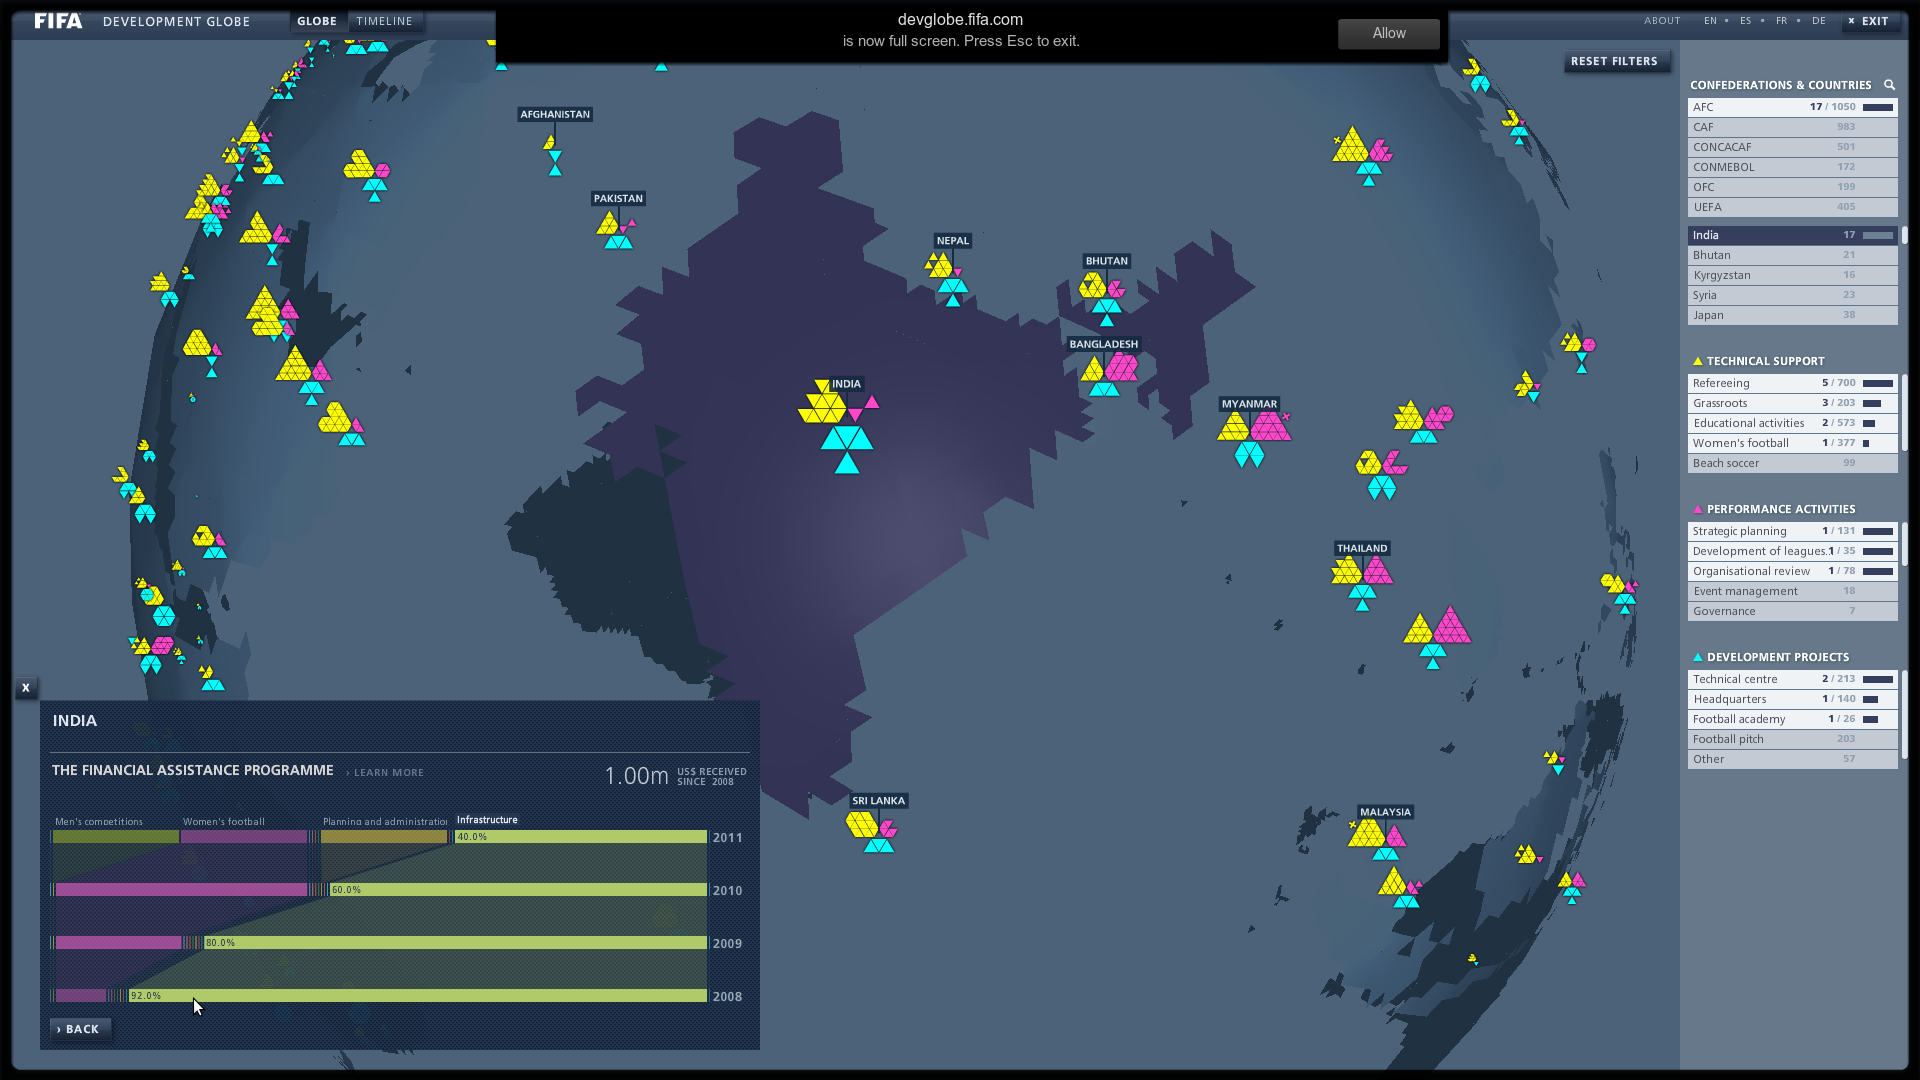Switch language to DE
Screen dimensions: 1920x1080
(1818, 21)
